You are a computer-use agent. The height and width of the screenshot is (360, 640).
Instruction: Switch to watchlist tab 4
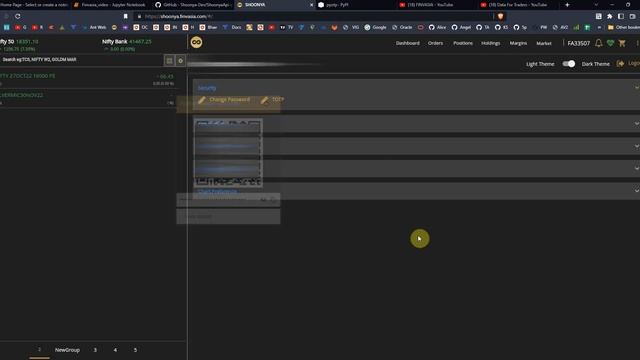point(115,350)
